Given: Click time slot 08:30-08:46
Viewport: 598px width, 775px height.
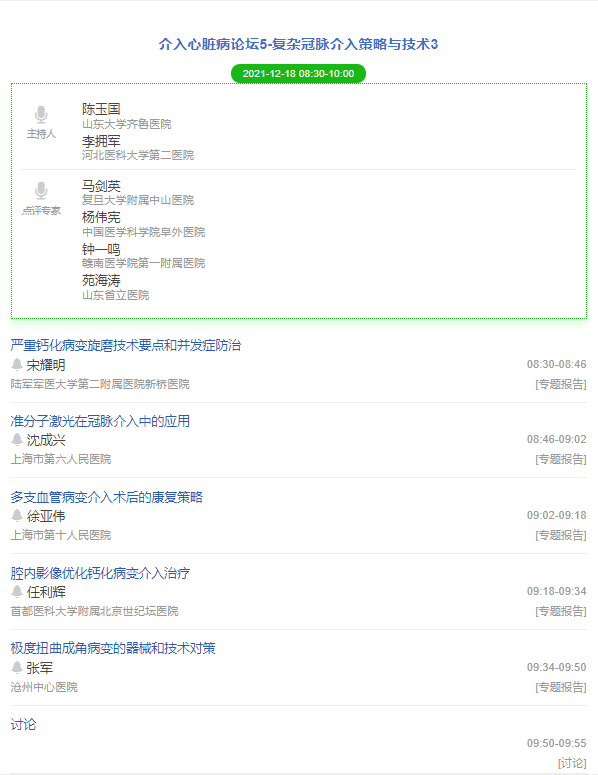Looking at the screenshot, I should click(556, 364).
